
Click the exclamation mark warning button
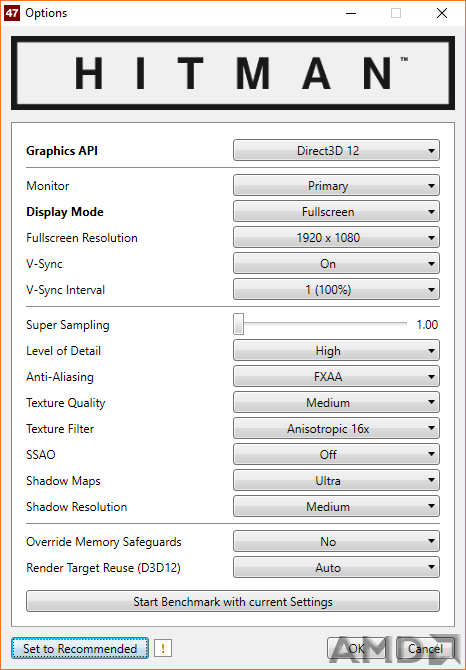(163, 649)
